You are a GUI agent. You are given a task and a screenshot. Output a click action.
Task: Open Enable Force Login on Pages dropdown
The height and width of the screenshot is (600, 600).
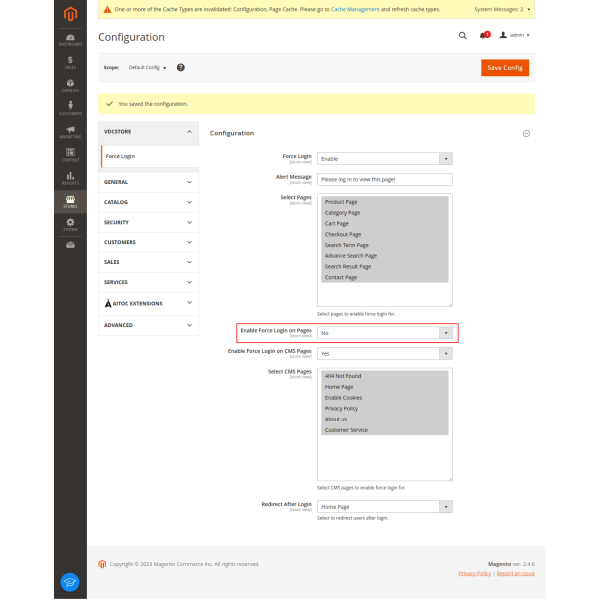coord(385,333)
